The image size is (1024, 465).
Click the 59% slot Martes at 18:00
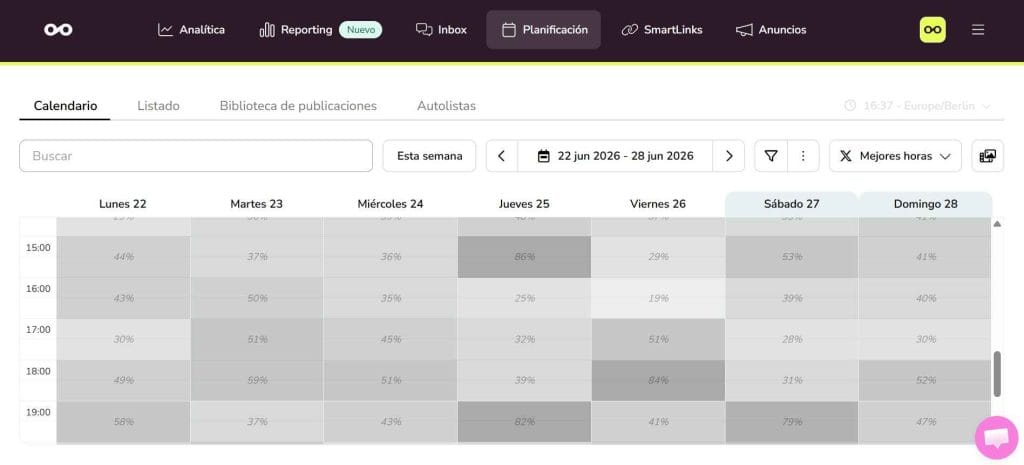pyautogui.click(x=257, y=380)
